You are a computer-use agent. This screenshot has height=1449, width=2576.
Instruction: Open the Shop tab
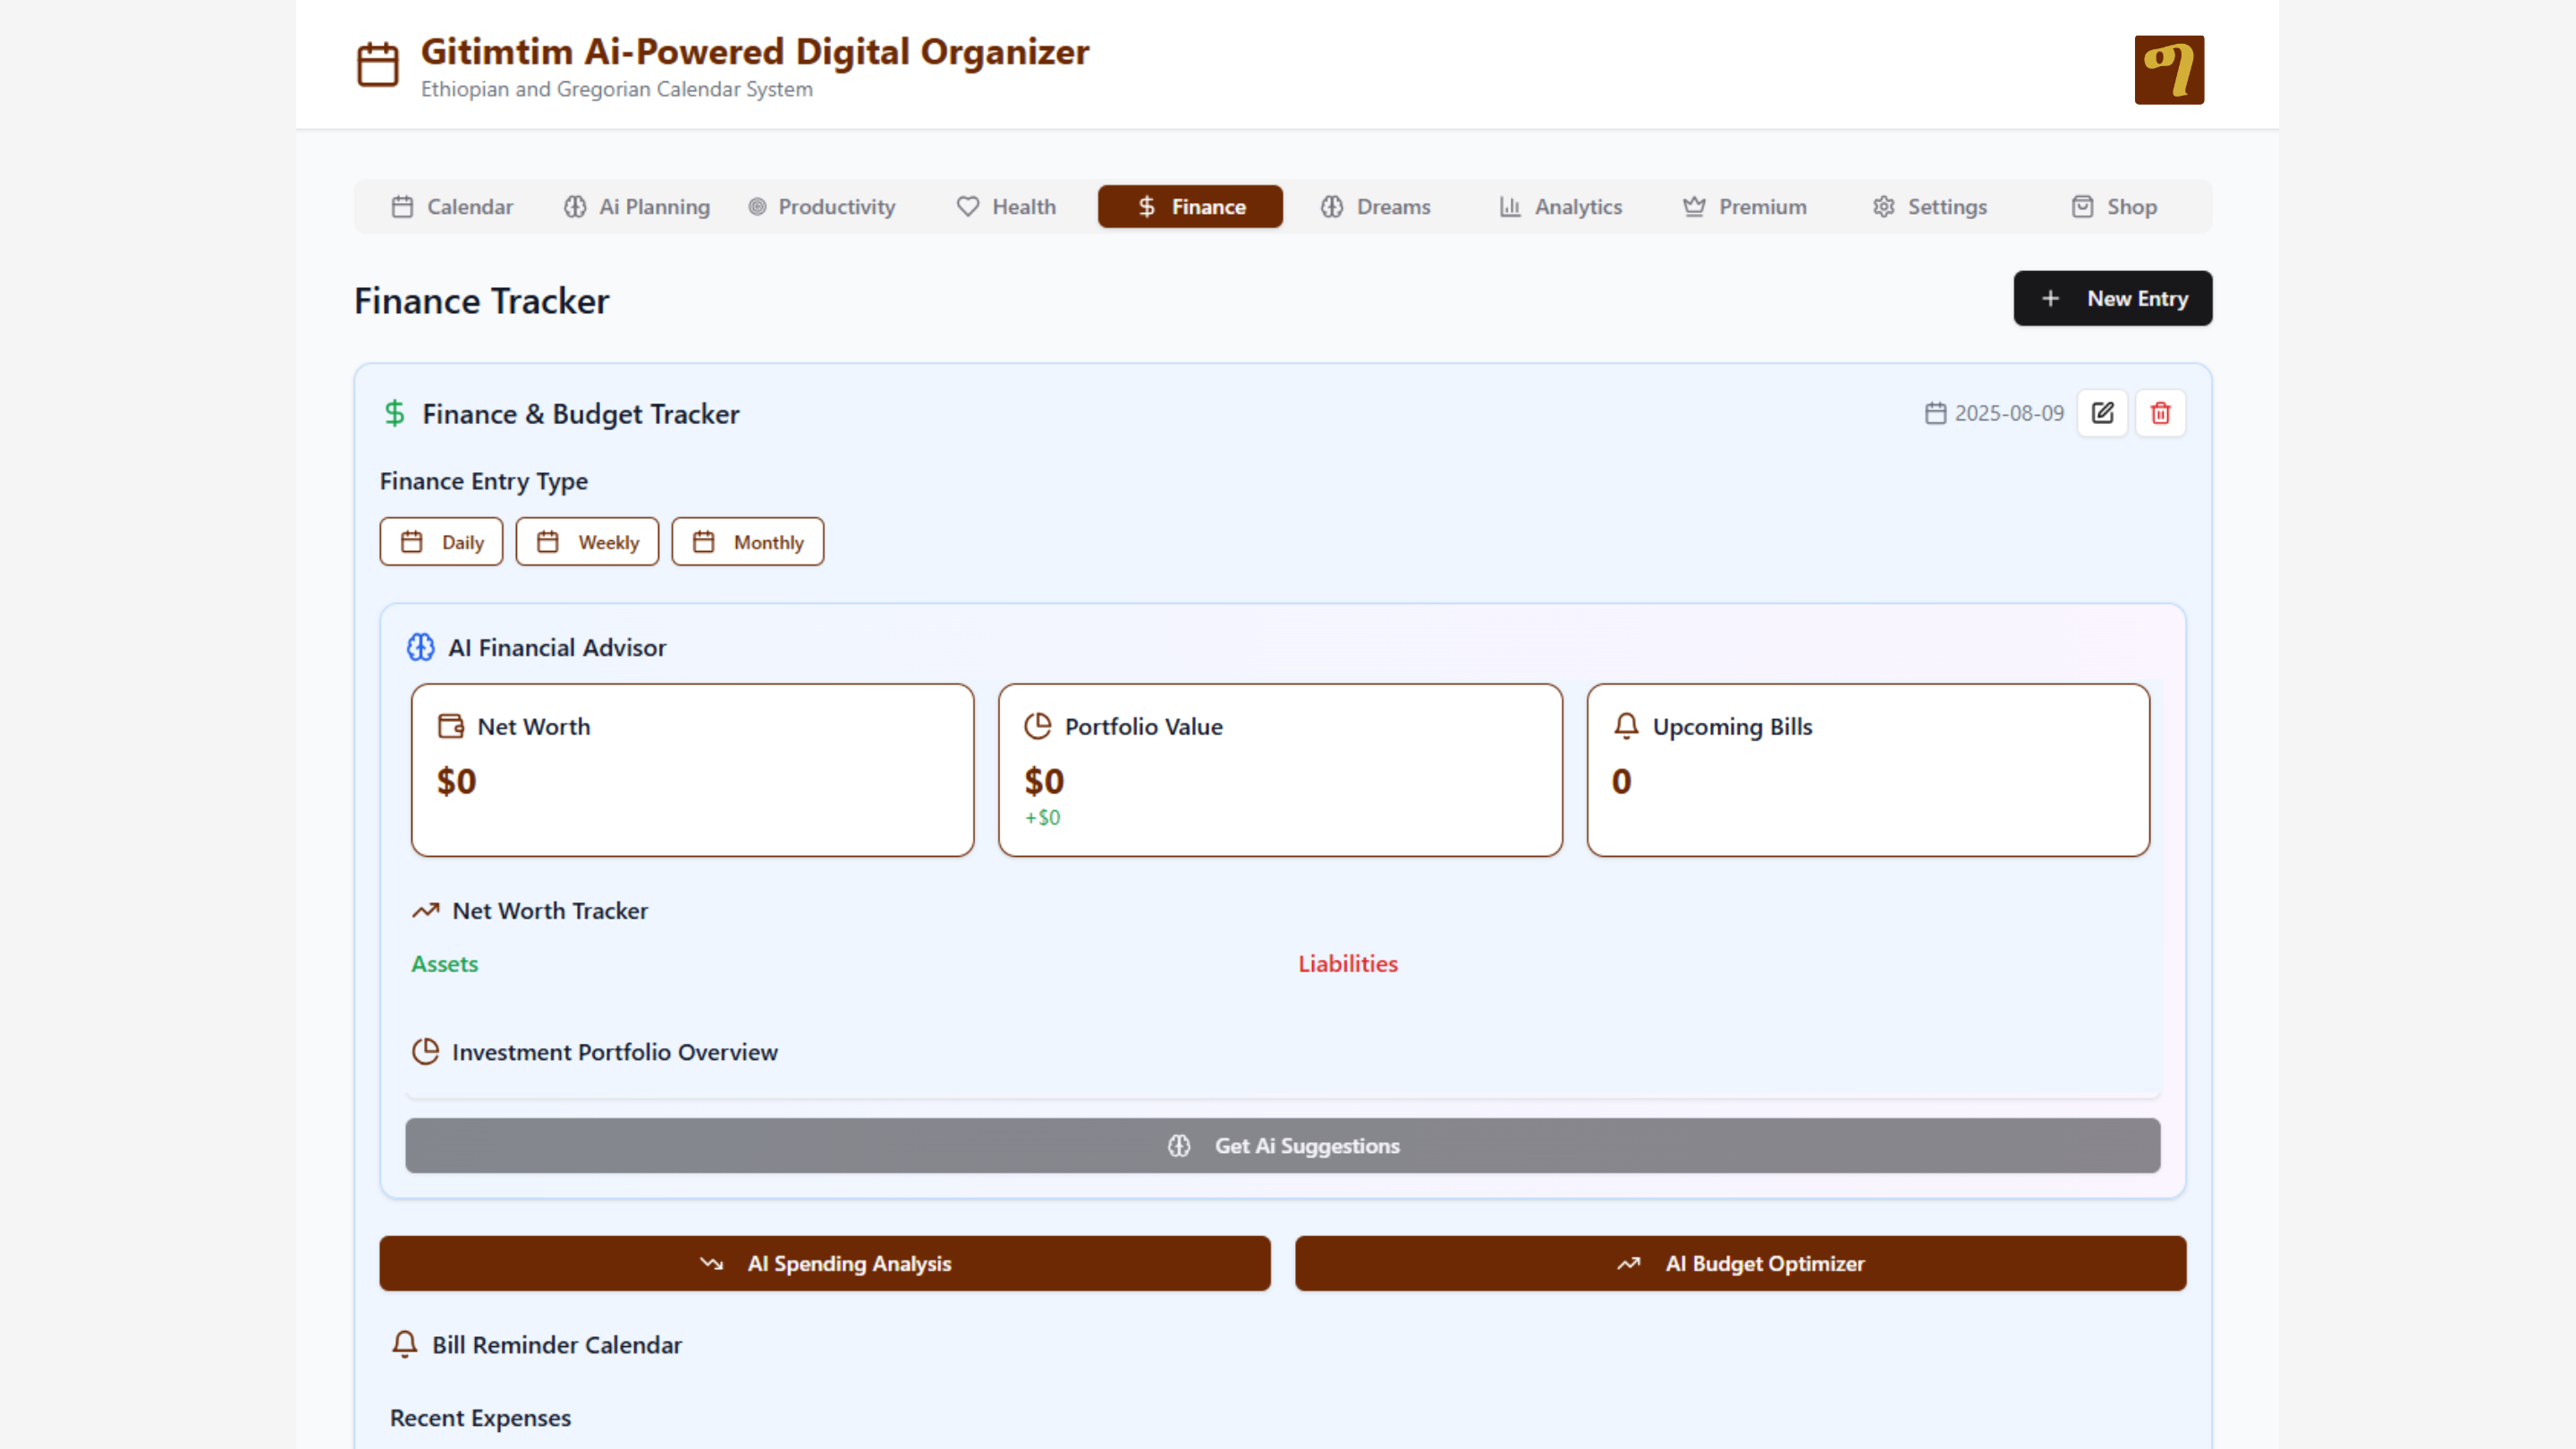click(x=2114, y=207)
